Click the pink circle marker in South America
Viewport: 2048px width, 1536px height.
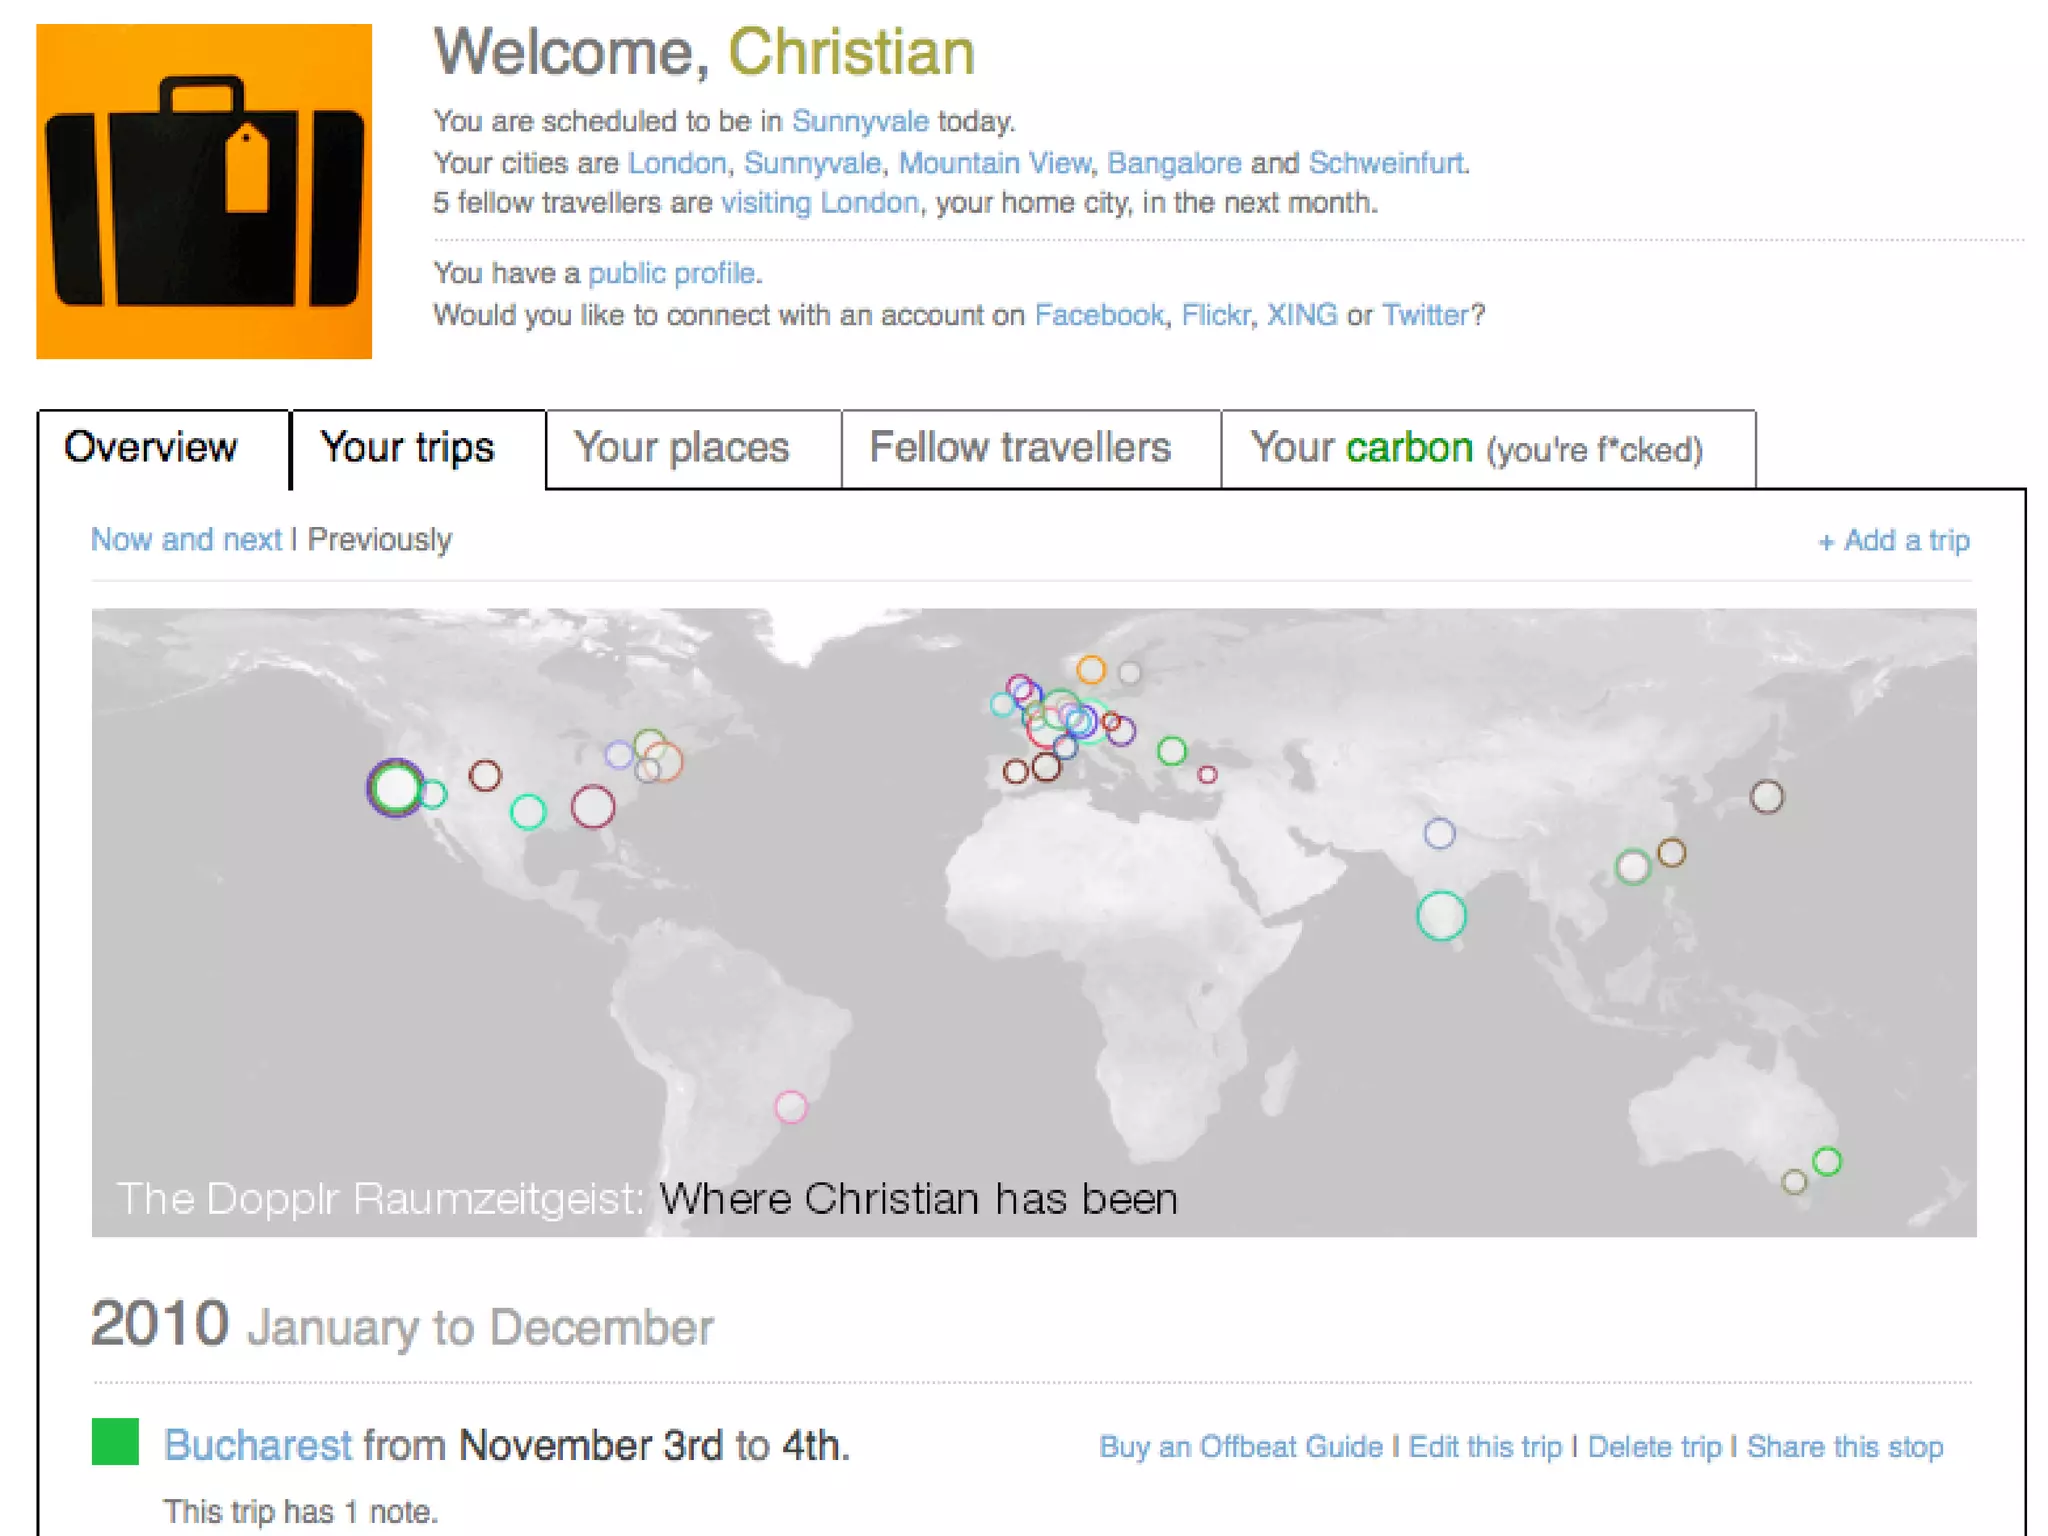(791, 1107)
